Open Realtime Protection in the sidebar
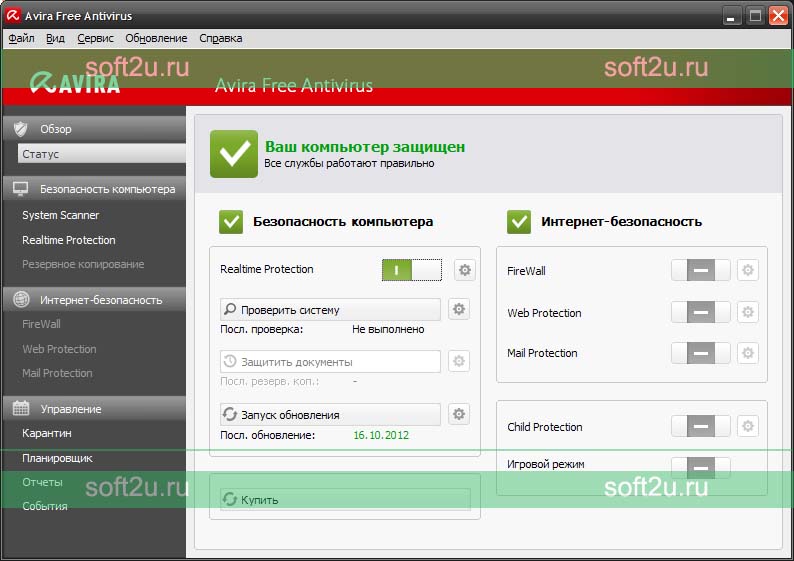794x561 pixels. pyautogui.click(x=68, y=240)
